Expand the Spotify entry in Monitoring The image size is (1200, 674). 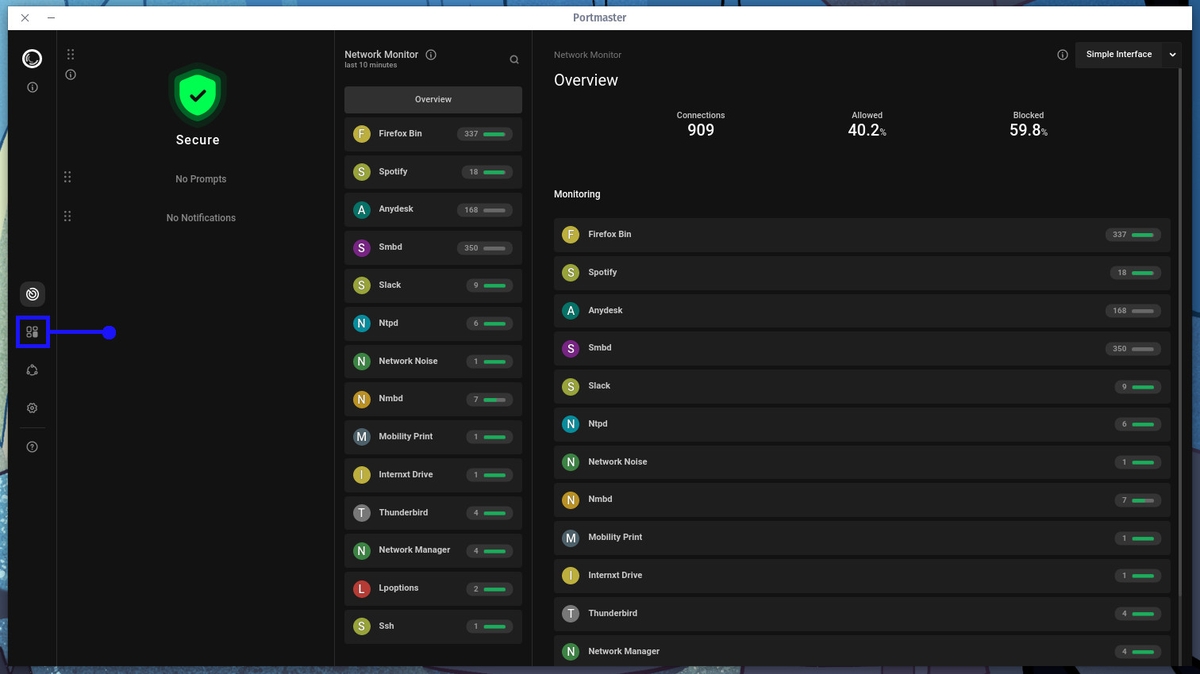point(862,272)
